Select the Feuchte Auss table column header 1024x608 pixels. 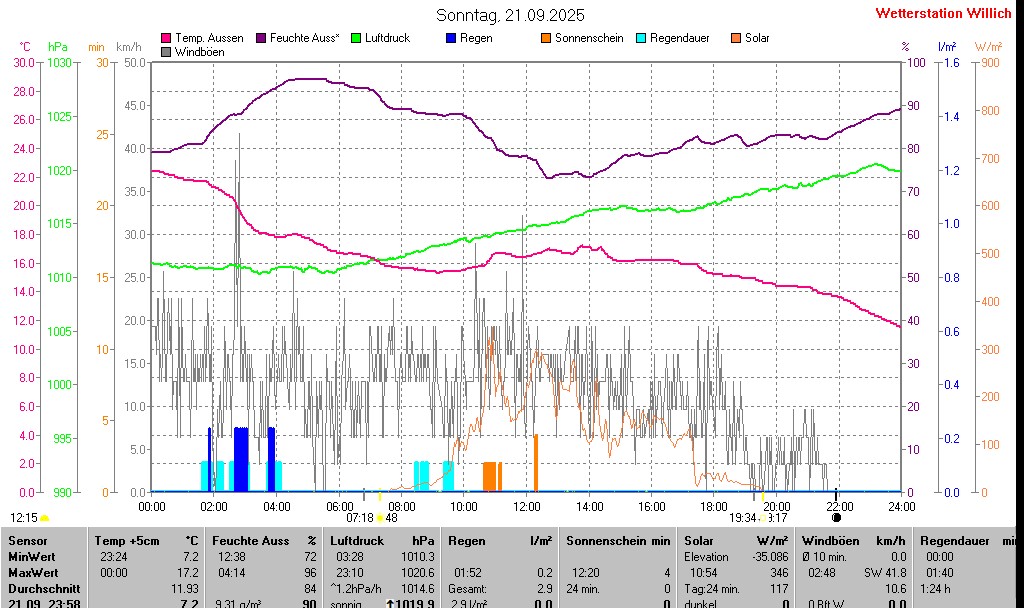[264, 541]
